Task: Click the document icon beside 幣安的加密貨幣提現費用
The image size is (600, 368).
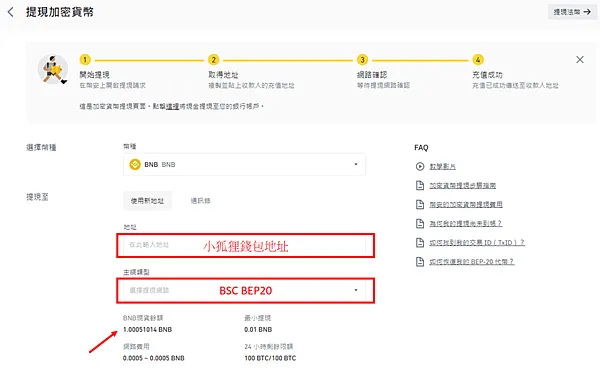Action: 420,205
